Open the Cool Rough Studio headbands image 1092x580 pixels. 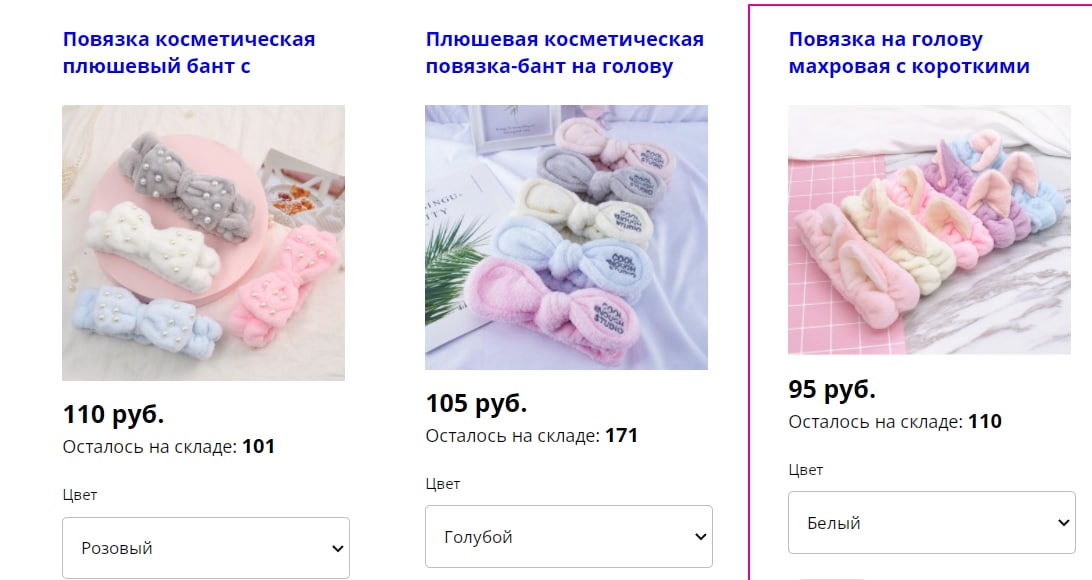click(566, 237)
